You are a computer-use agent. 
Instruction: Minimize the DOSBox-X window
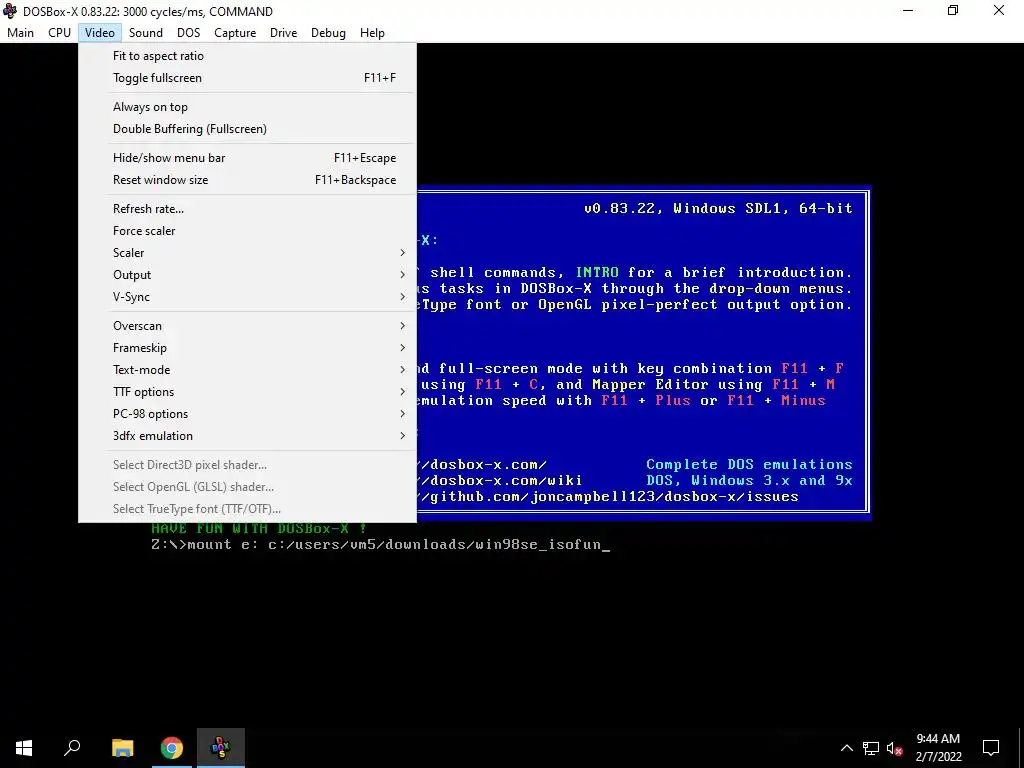908,10
